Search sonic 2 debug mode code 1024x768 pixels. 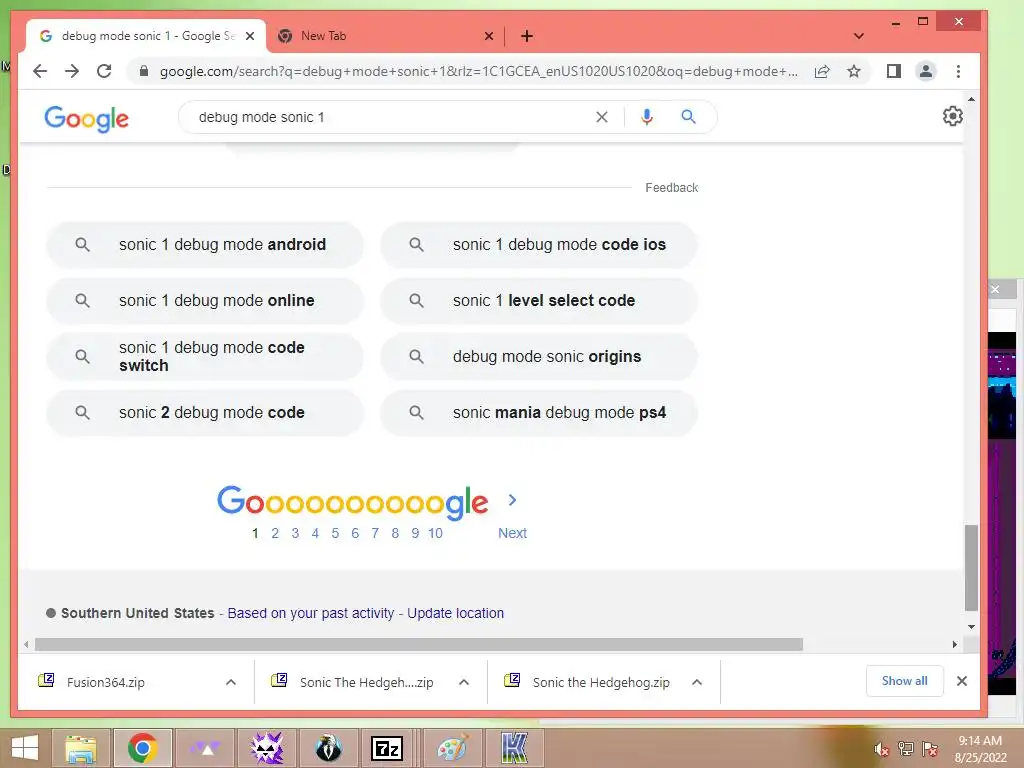pos(204,413)
